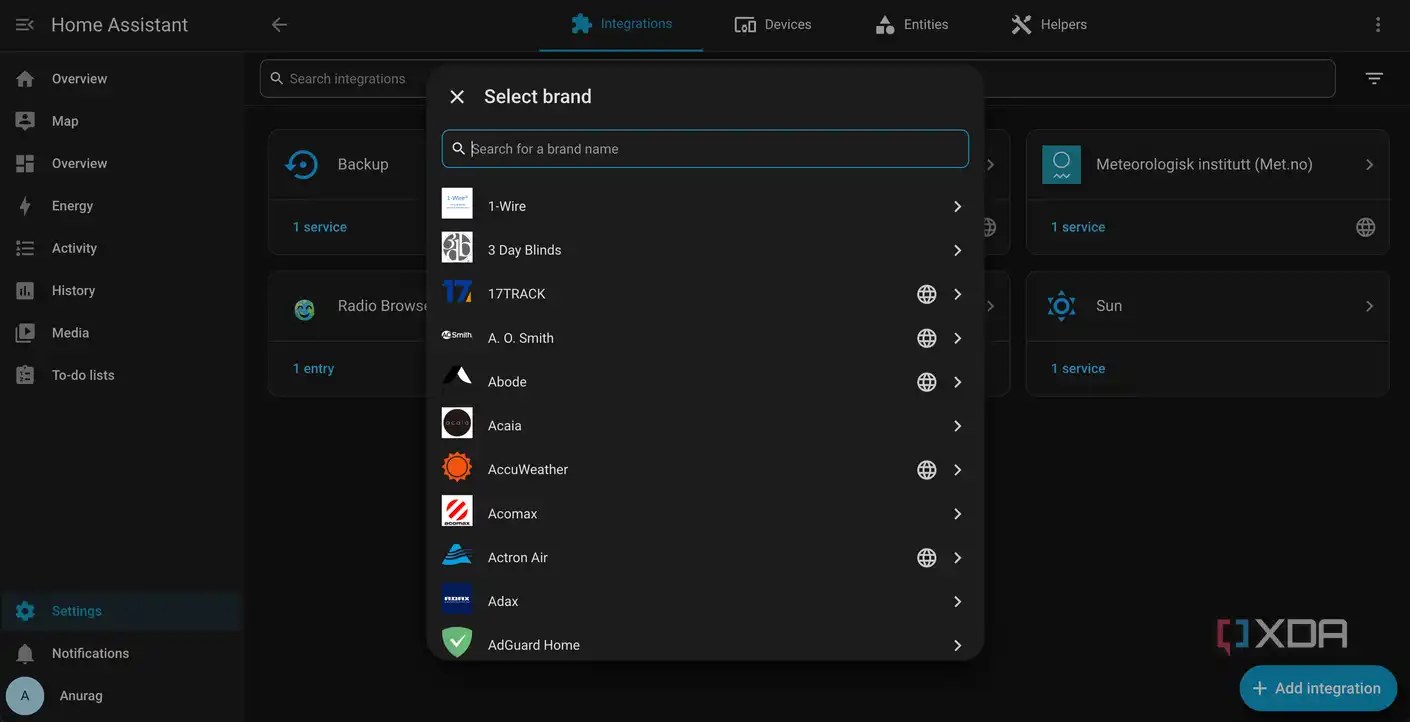Image resolution: width=1410 pixels, height=722 pixels.
Task: Open Meteorologisk institutt card chevron
Action: click(1369, 164)
